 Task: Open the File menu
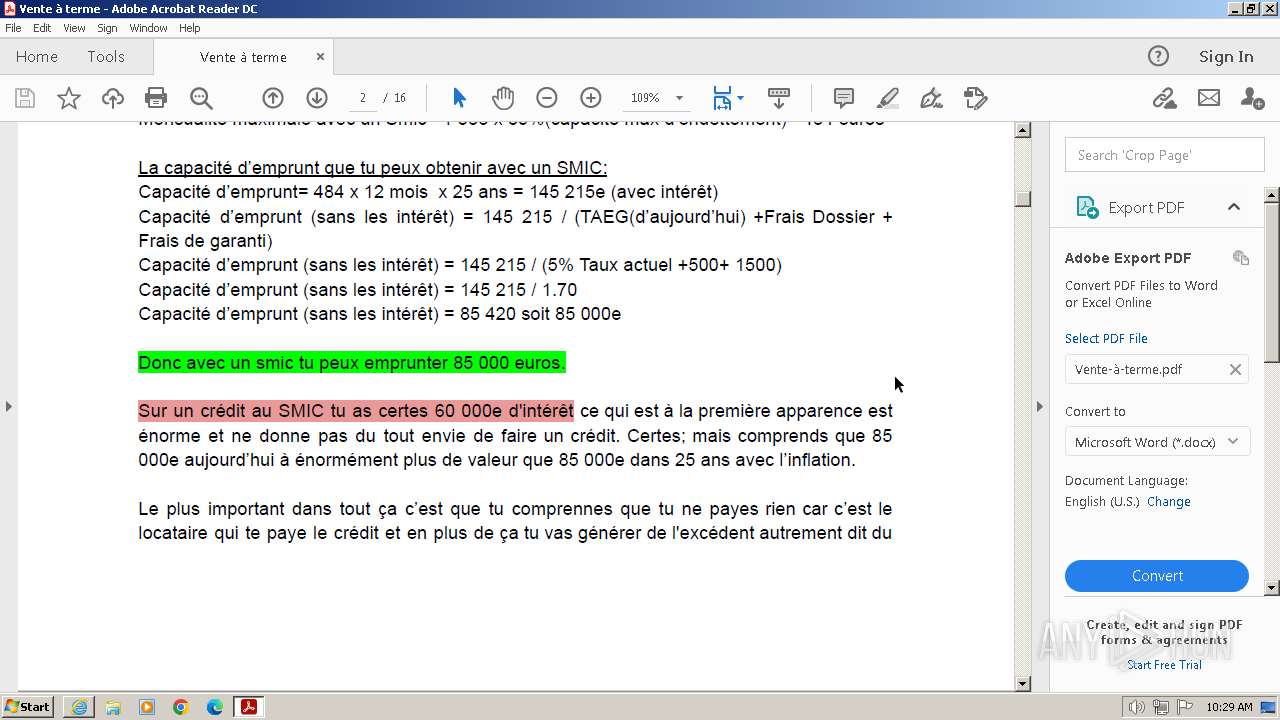click(13, 28)
